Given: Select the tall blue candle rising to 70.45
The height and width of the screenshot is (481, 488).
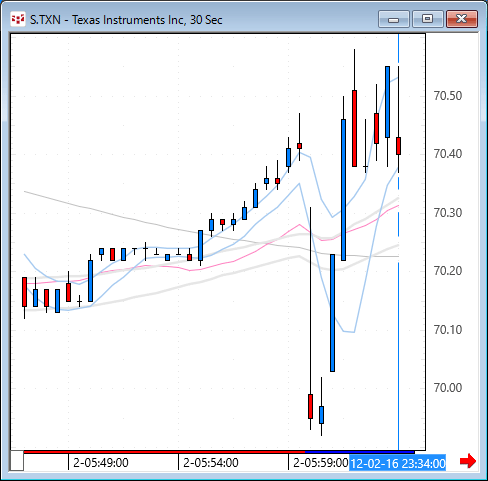Looking at the screenshot, I should 343,190.
